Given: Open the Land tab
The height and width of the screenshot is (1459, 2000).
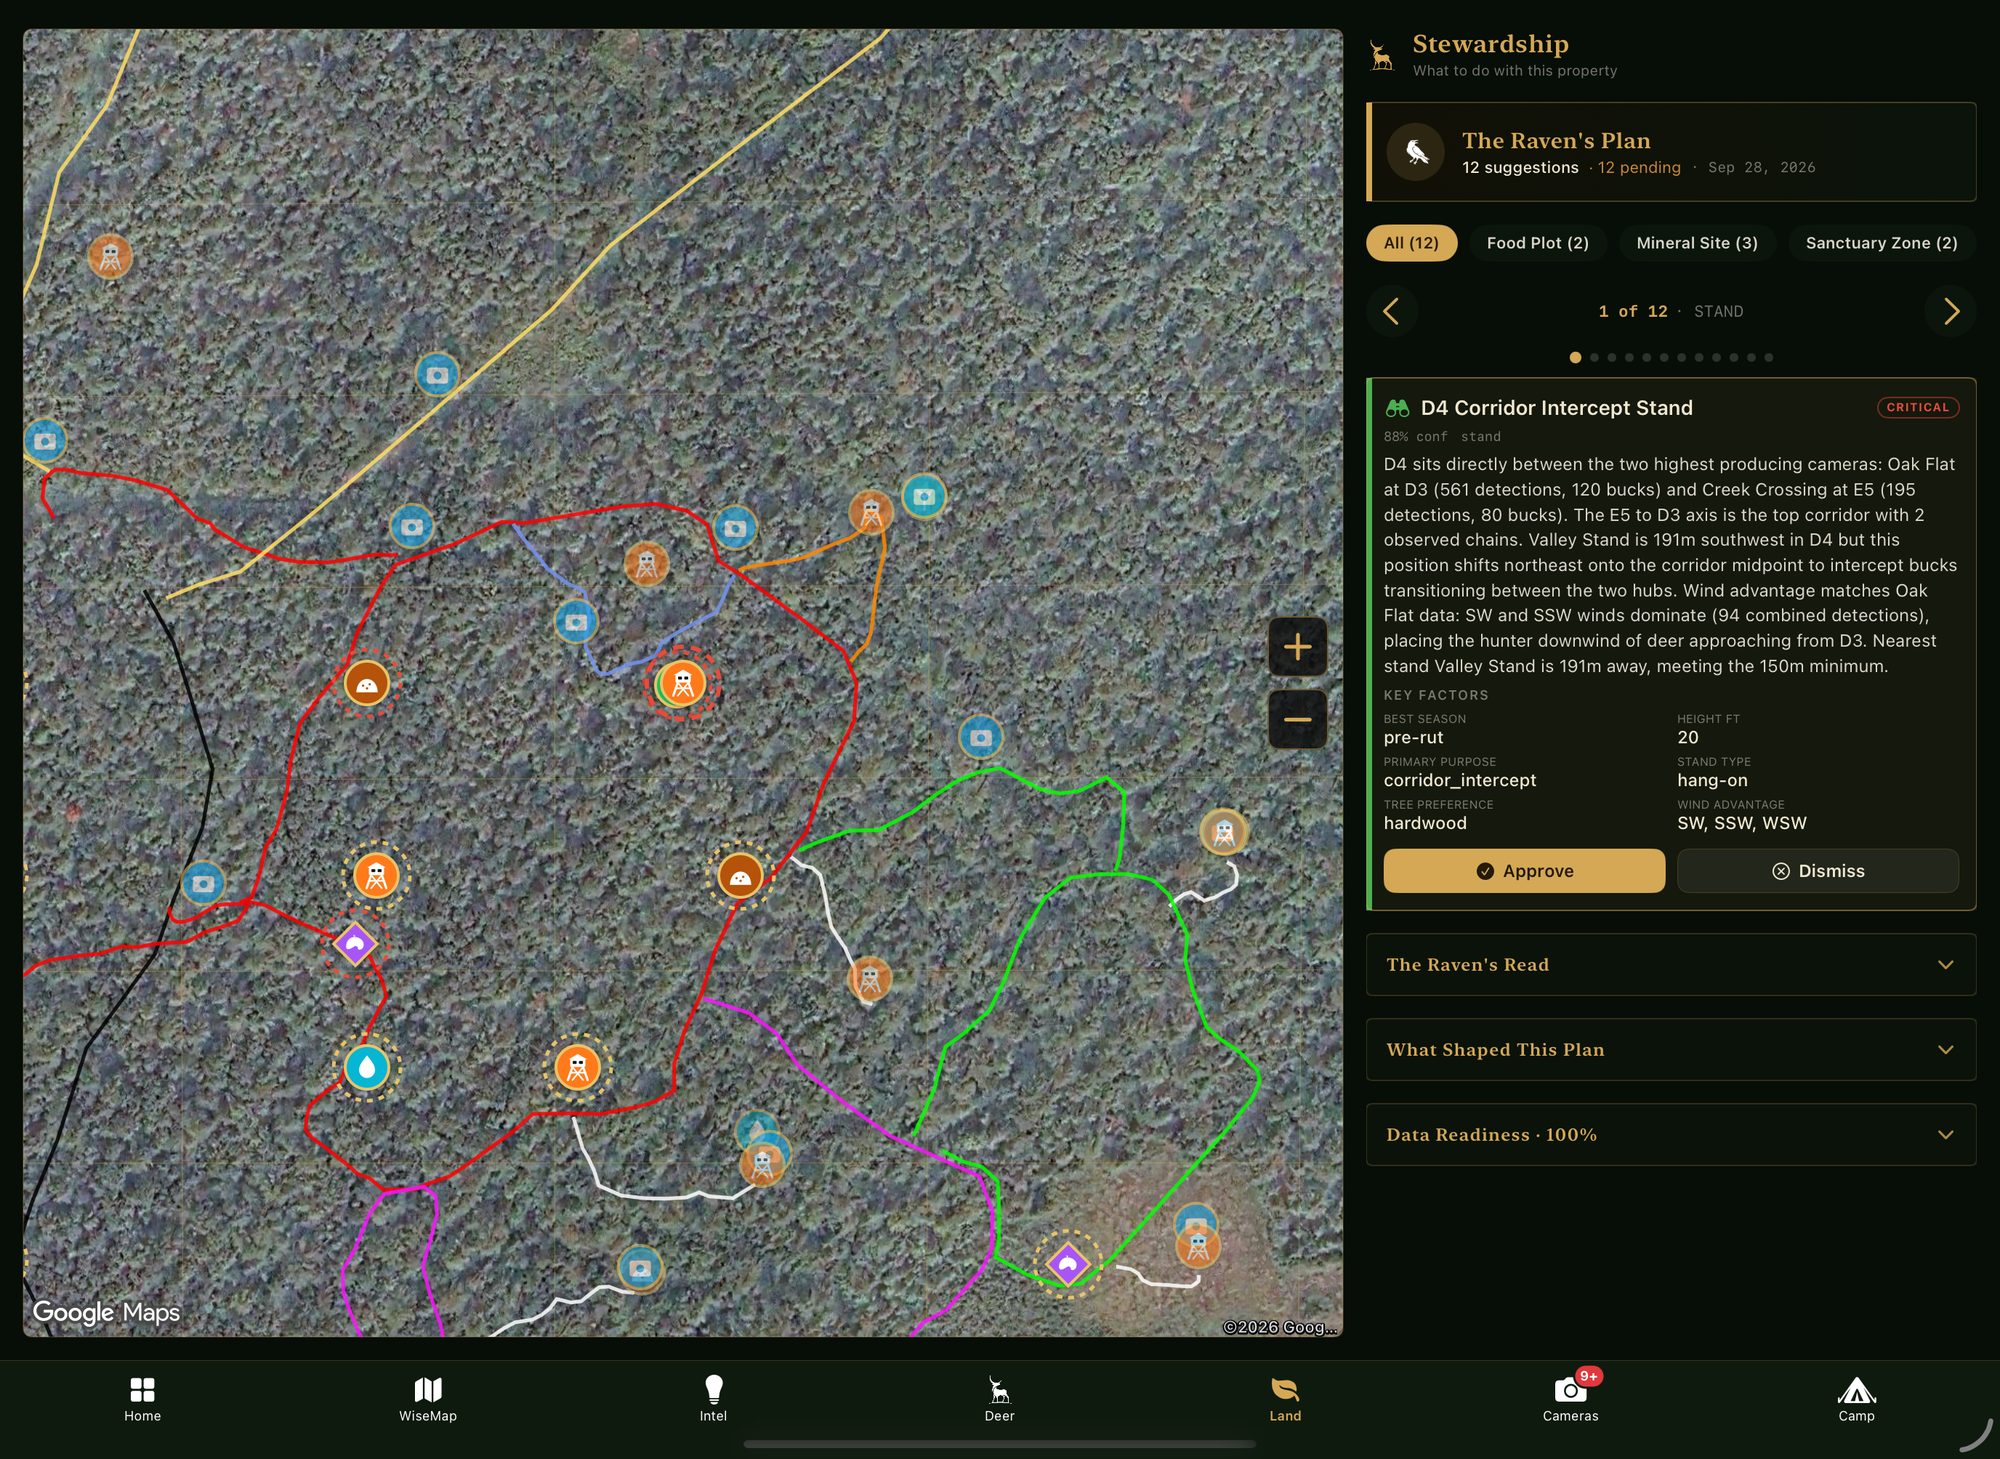Looking at the screenshot, I should click(x=1285, y=1398).
